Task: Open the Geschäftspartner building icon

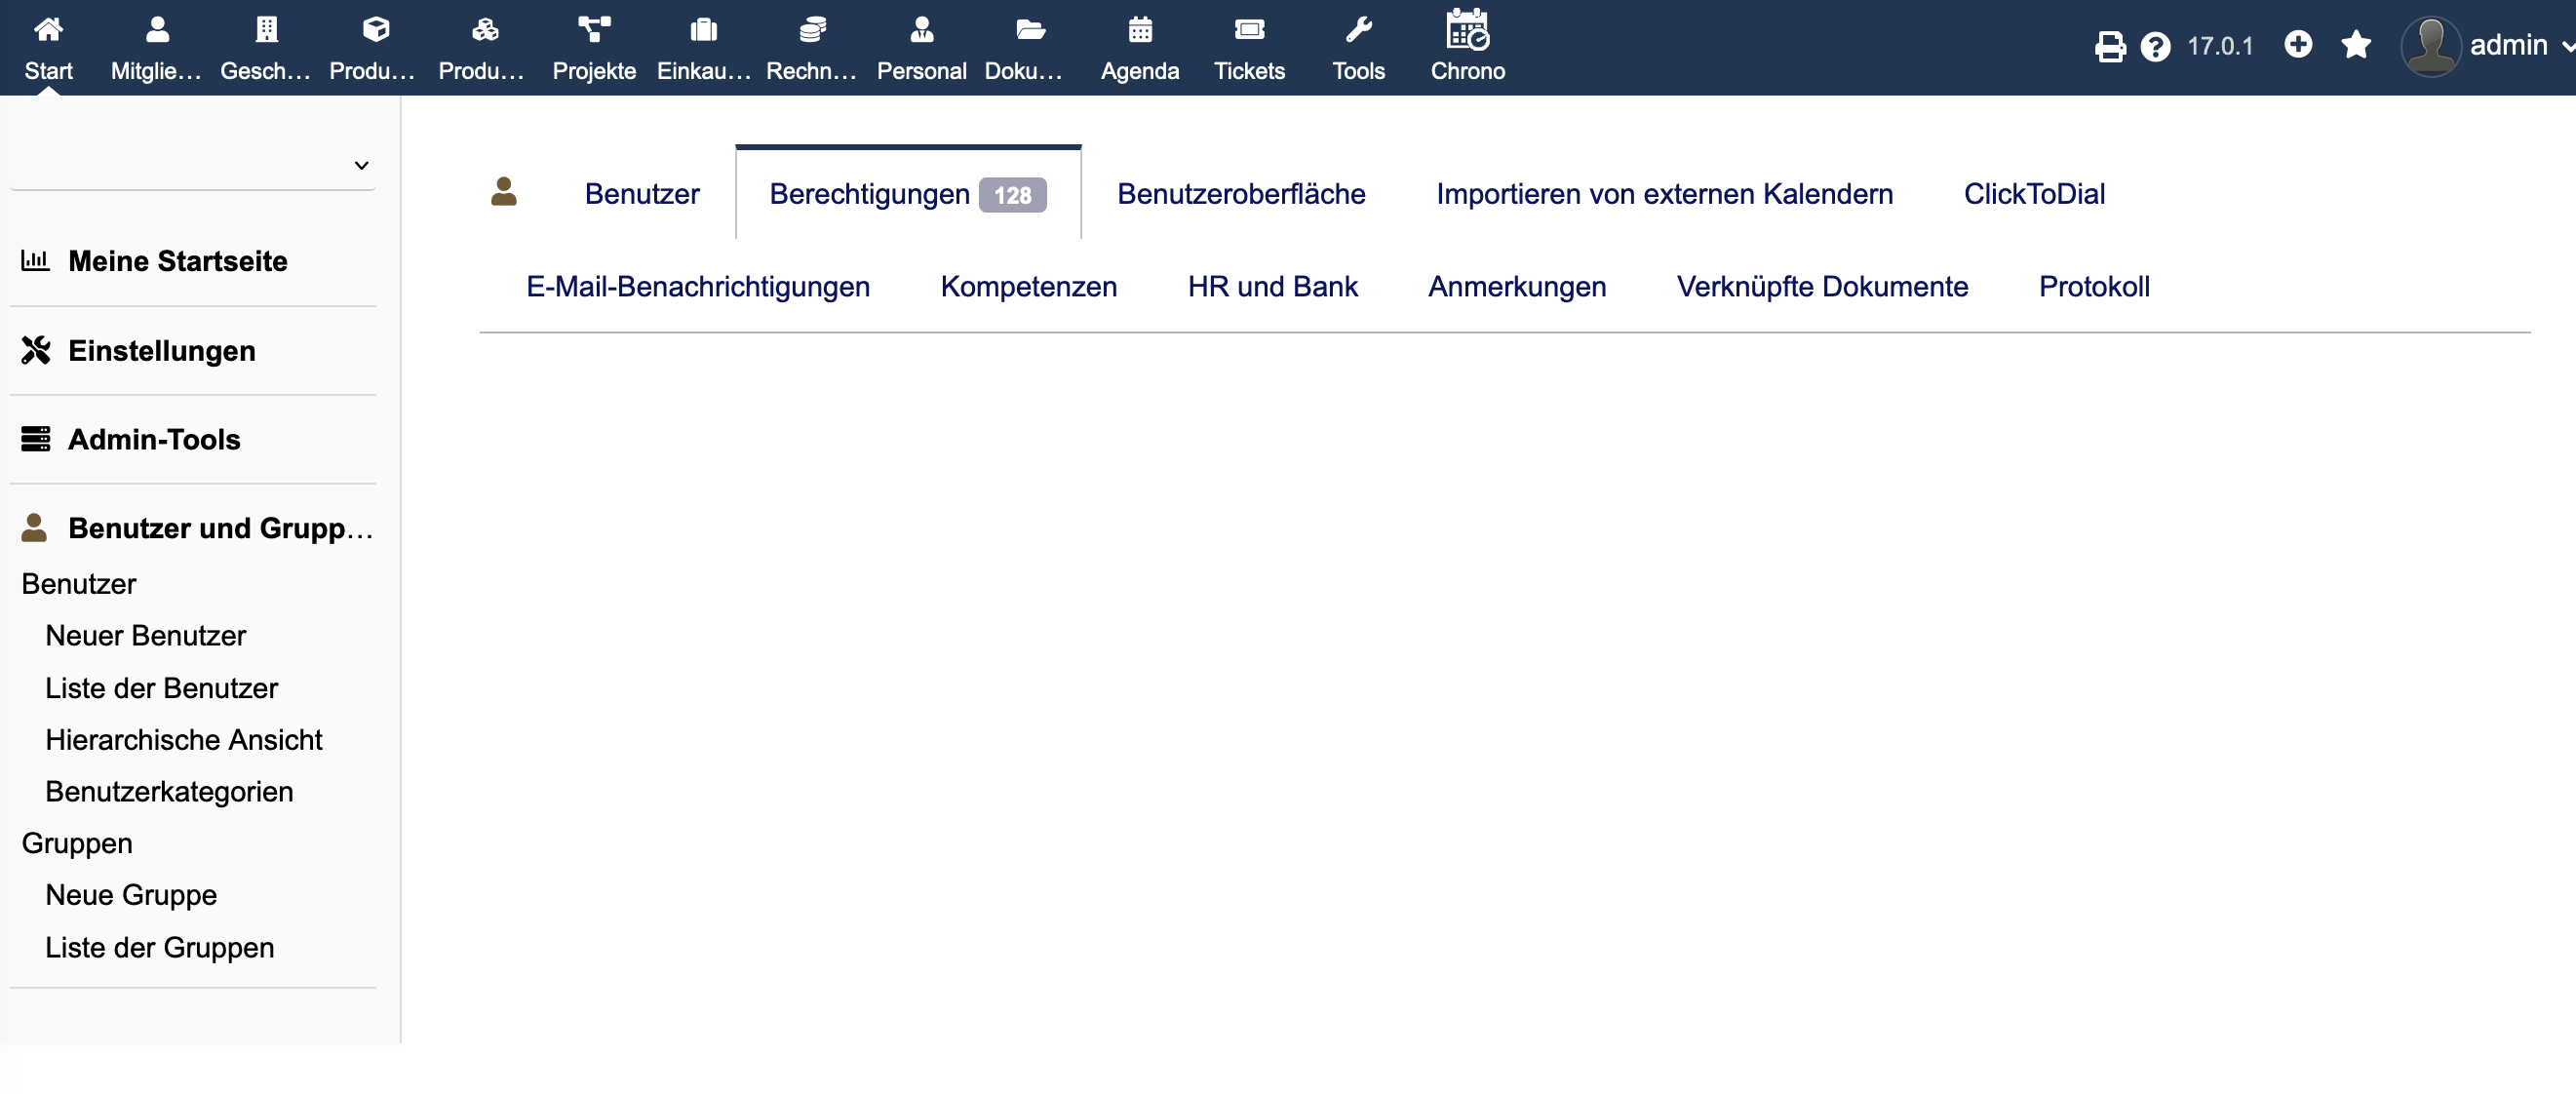Action: (266, 30)
